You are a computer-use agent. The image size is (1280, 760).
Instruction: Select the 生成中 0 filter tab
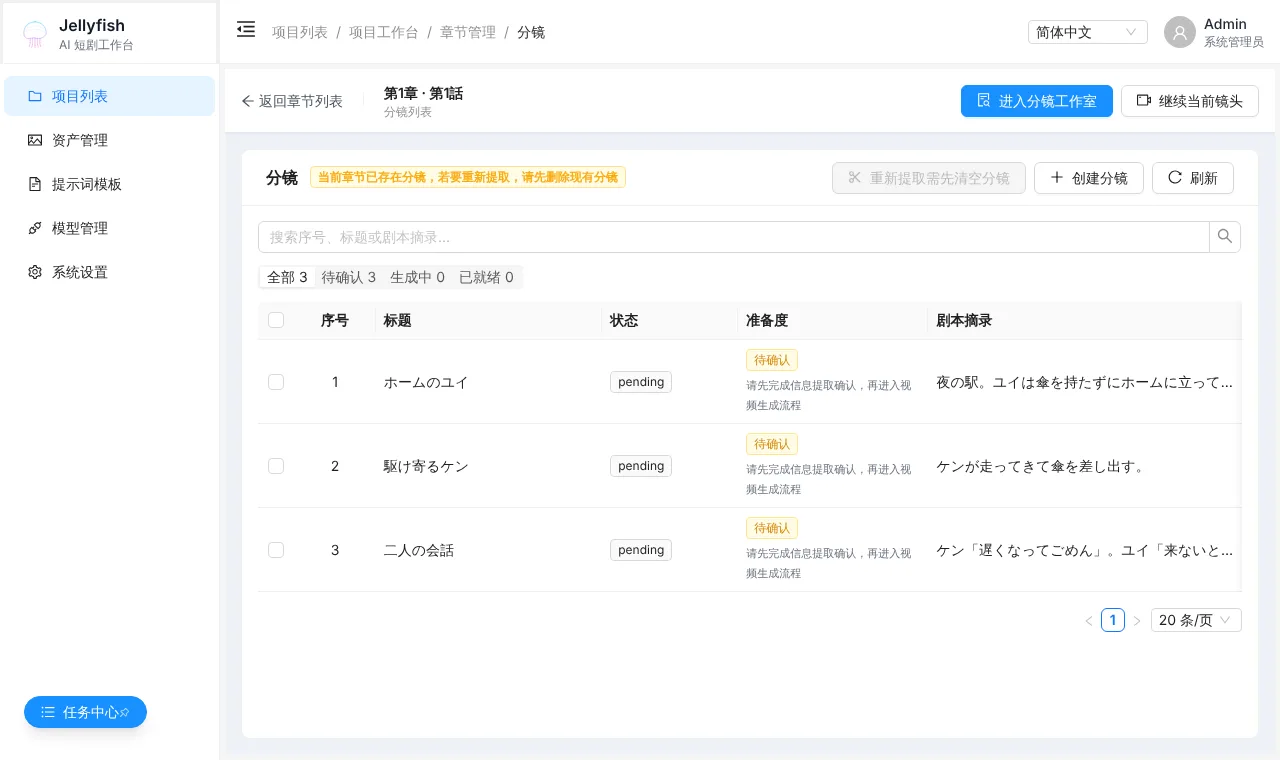(417, 277)
